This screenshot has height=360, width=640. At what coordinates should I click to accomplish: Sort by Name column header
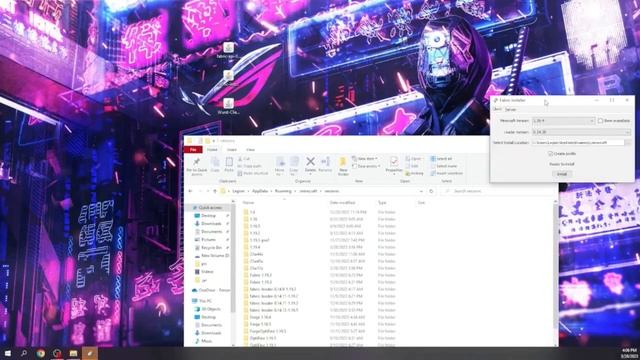[x=248, y=202]
